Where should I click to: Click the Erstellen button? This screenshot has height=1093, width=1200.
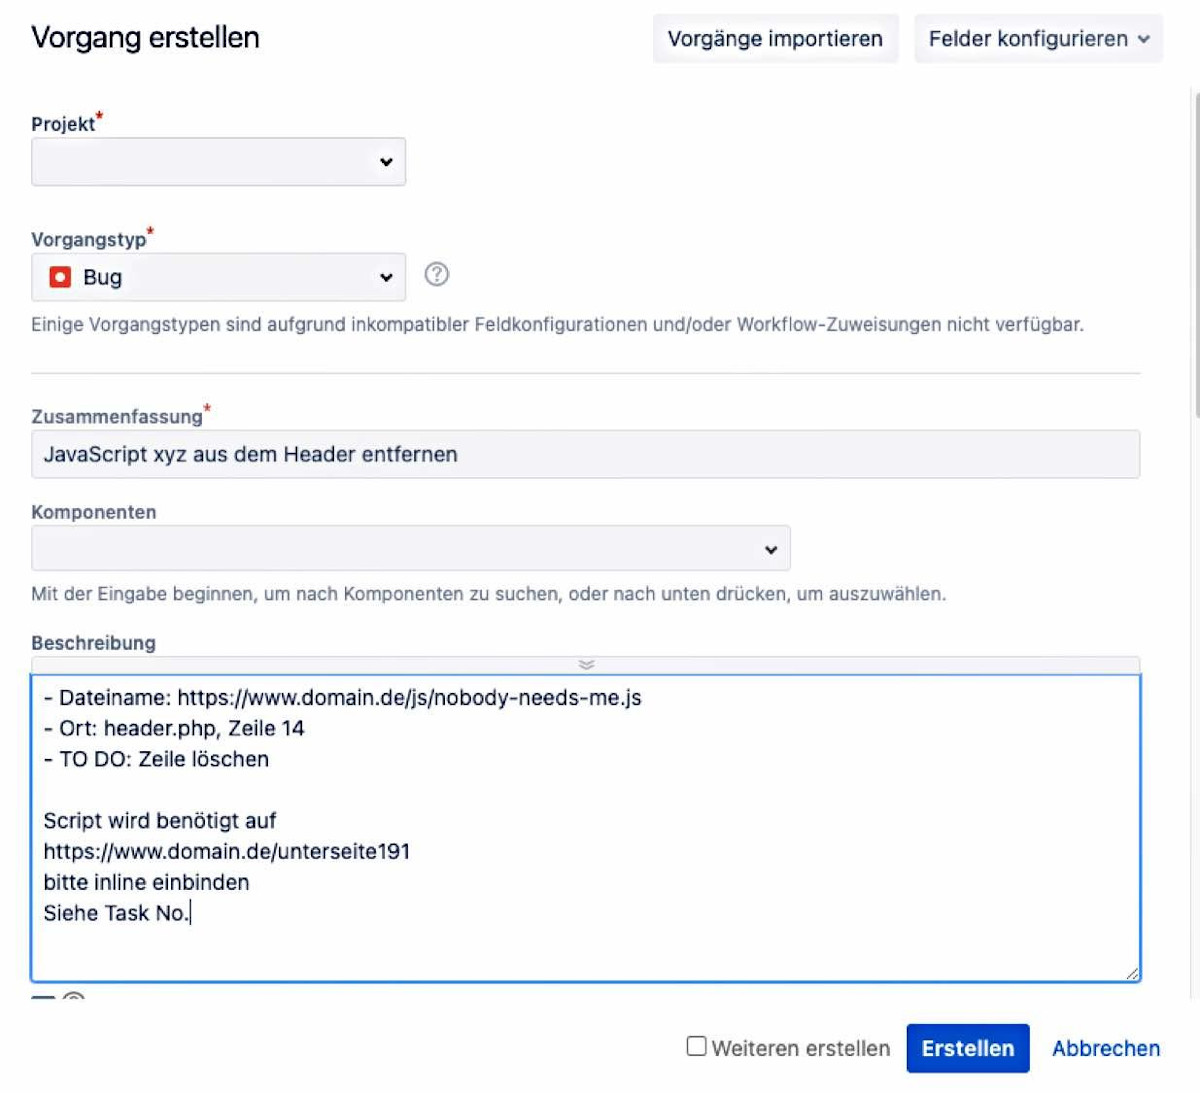pos(968,1048)
